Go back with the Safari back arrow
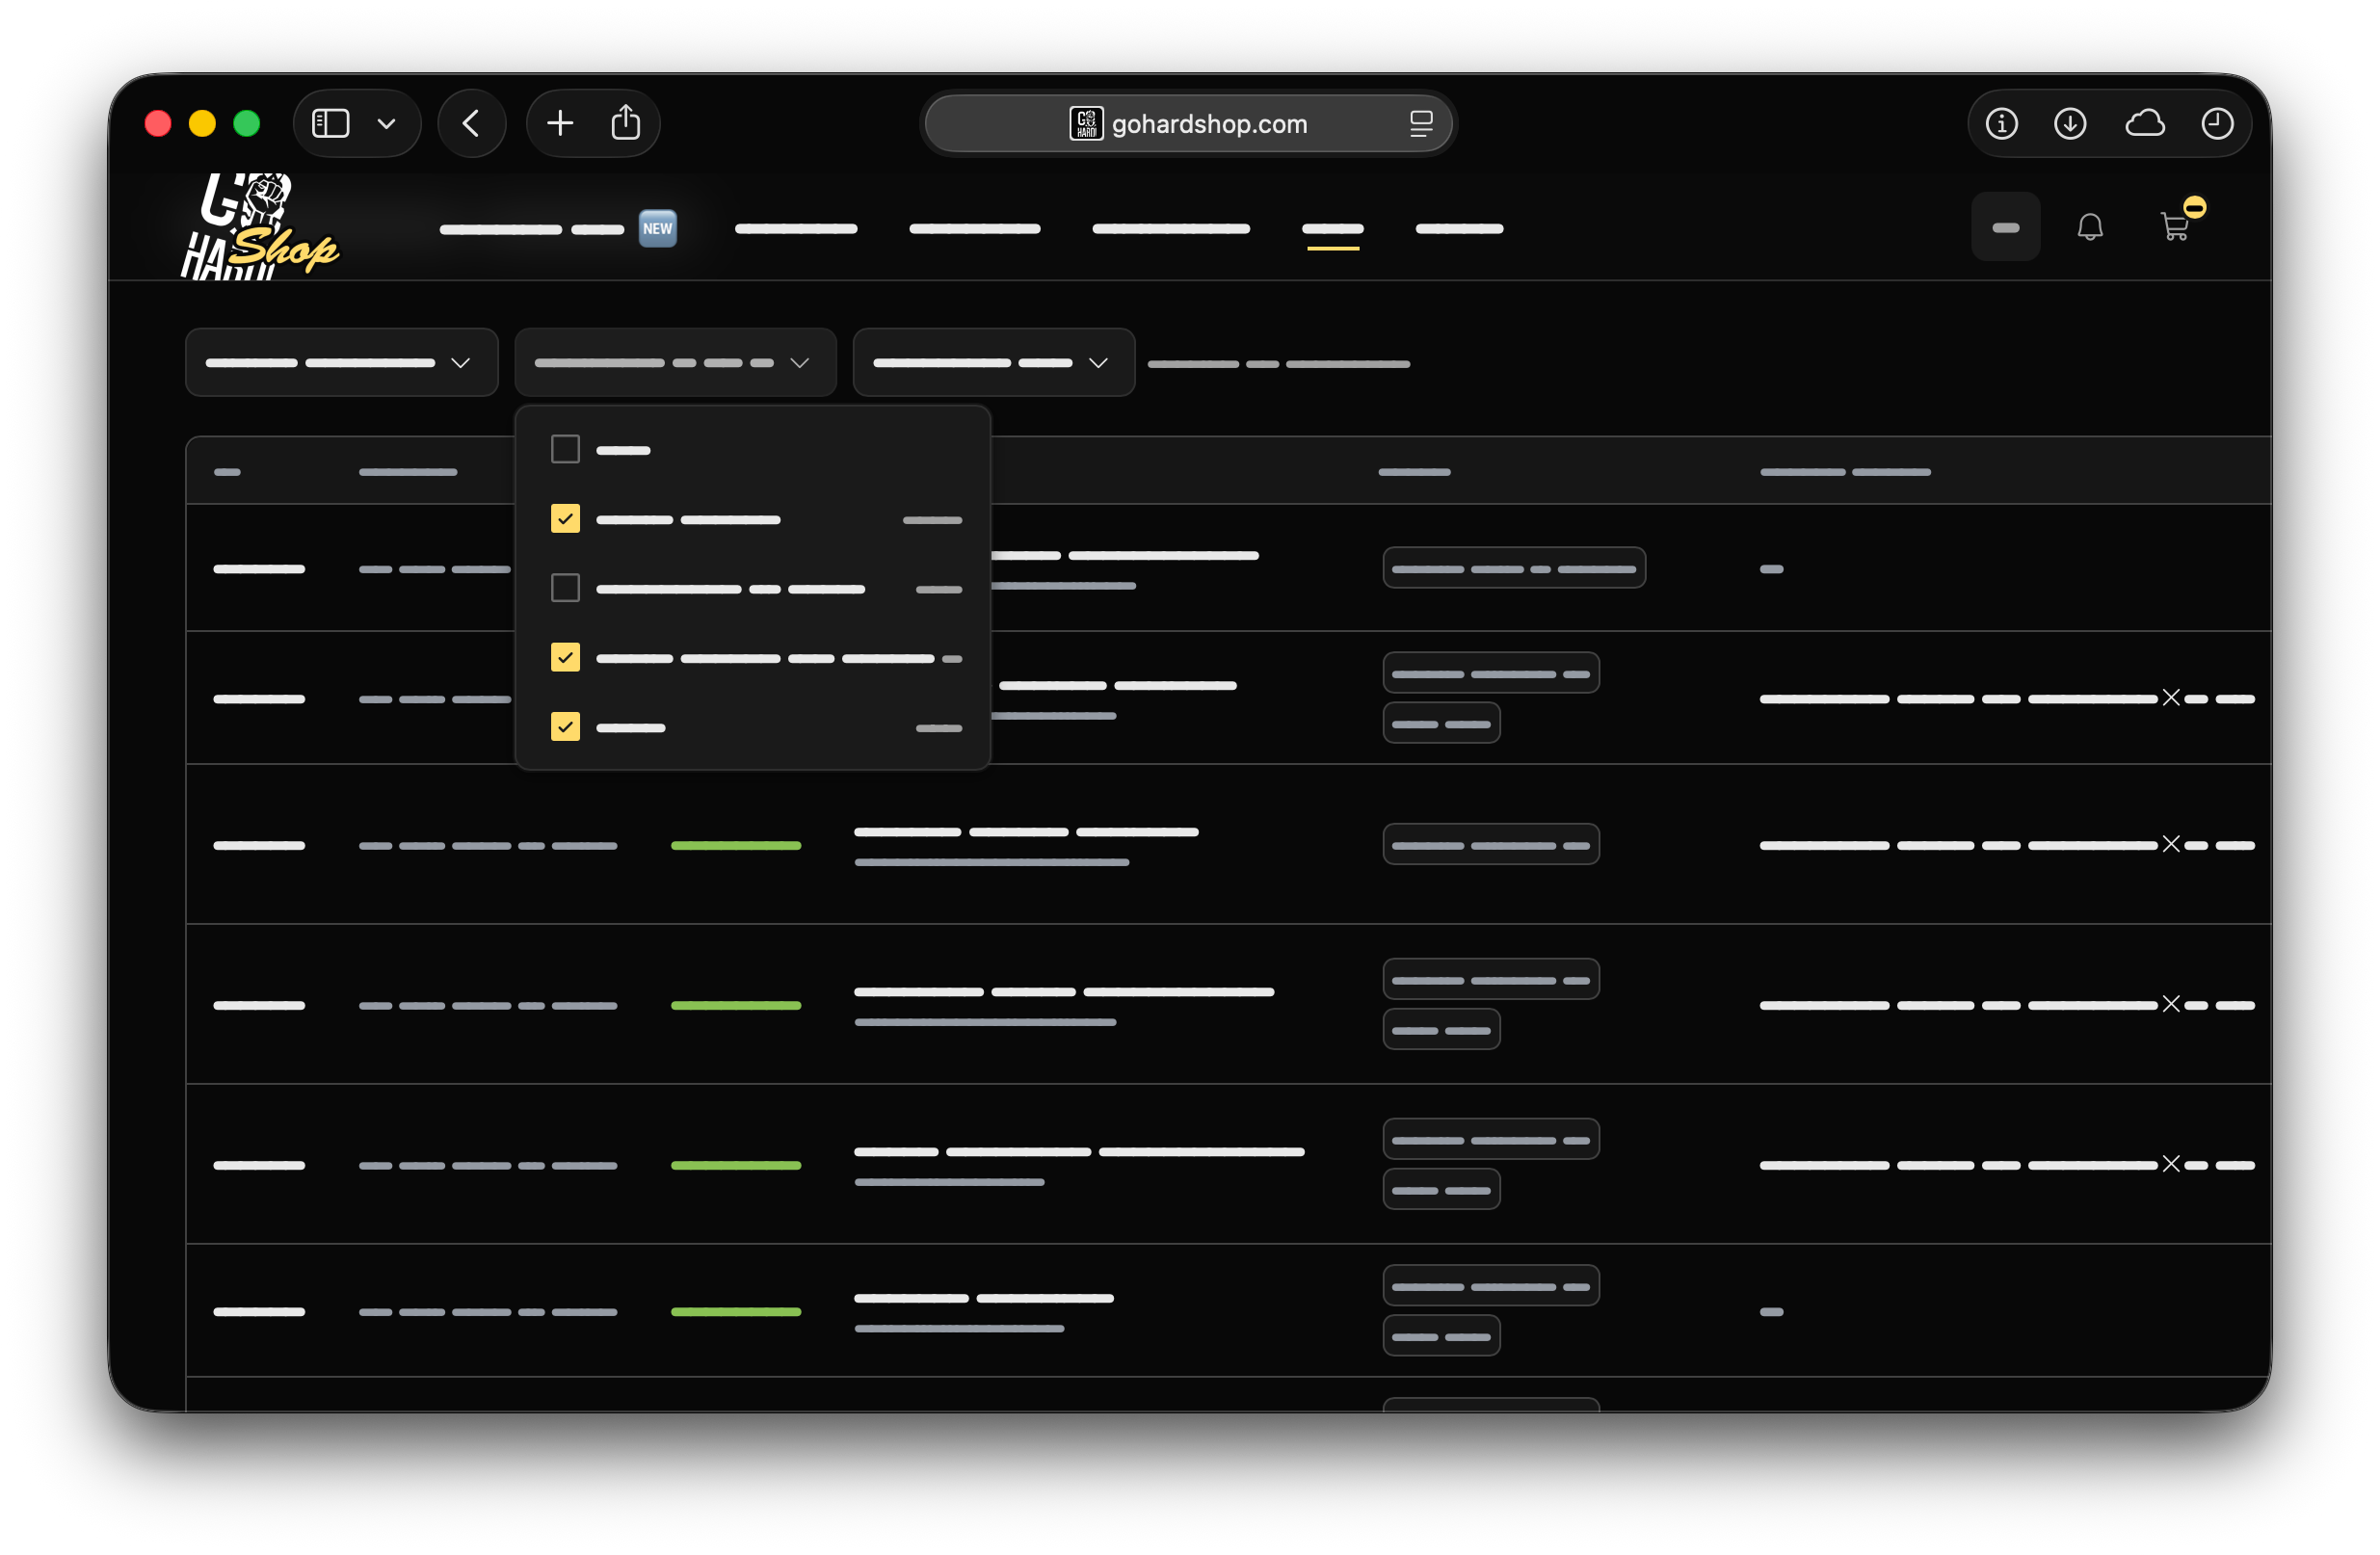 pyautogui.click(x=471, y=123)
